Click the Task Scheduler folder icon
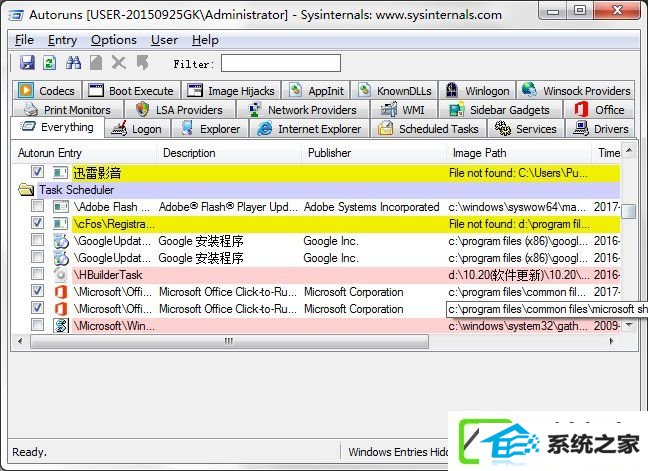Viewport: 648px width, 471px height. tap(26, 190)
